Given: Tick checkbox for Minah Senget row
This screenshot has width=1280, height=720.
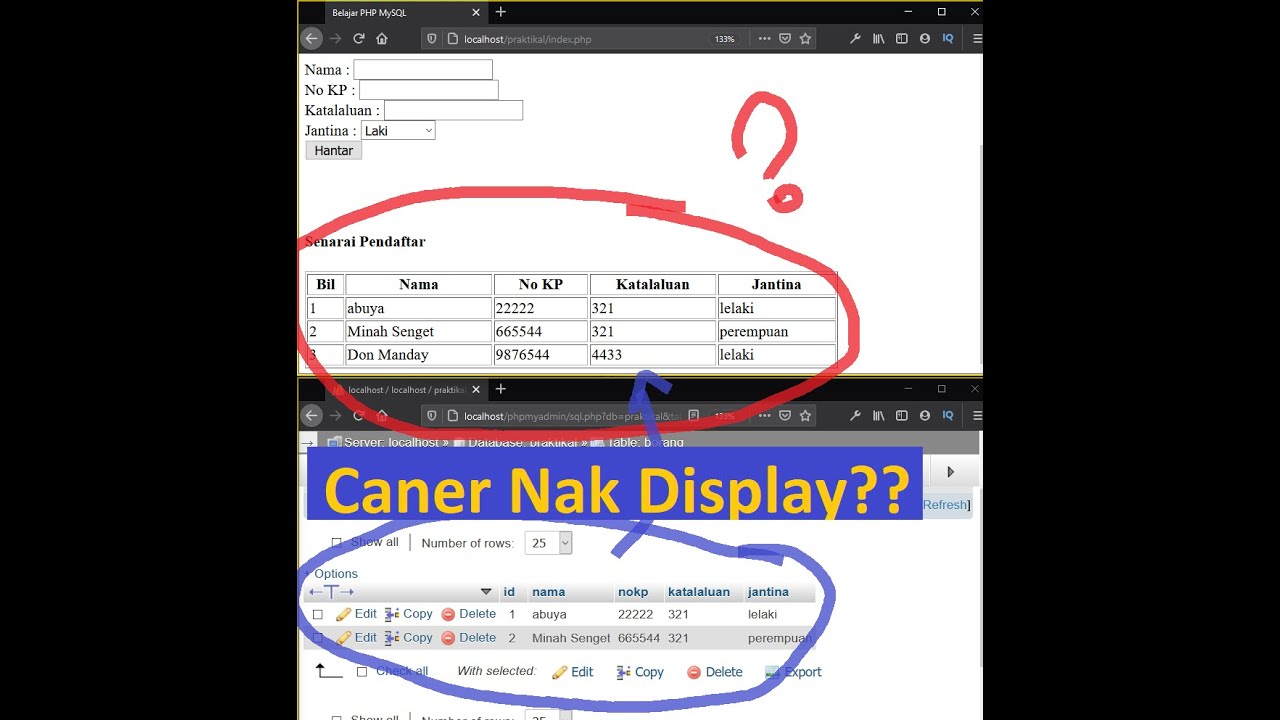Looking at the screenshot, I should pyautogui.click(x=318, y=638).
